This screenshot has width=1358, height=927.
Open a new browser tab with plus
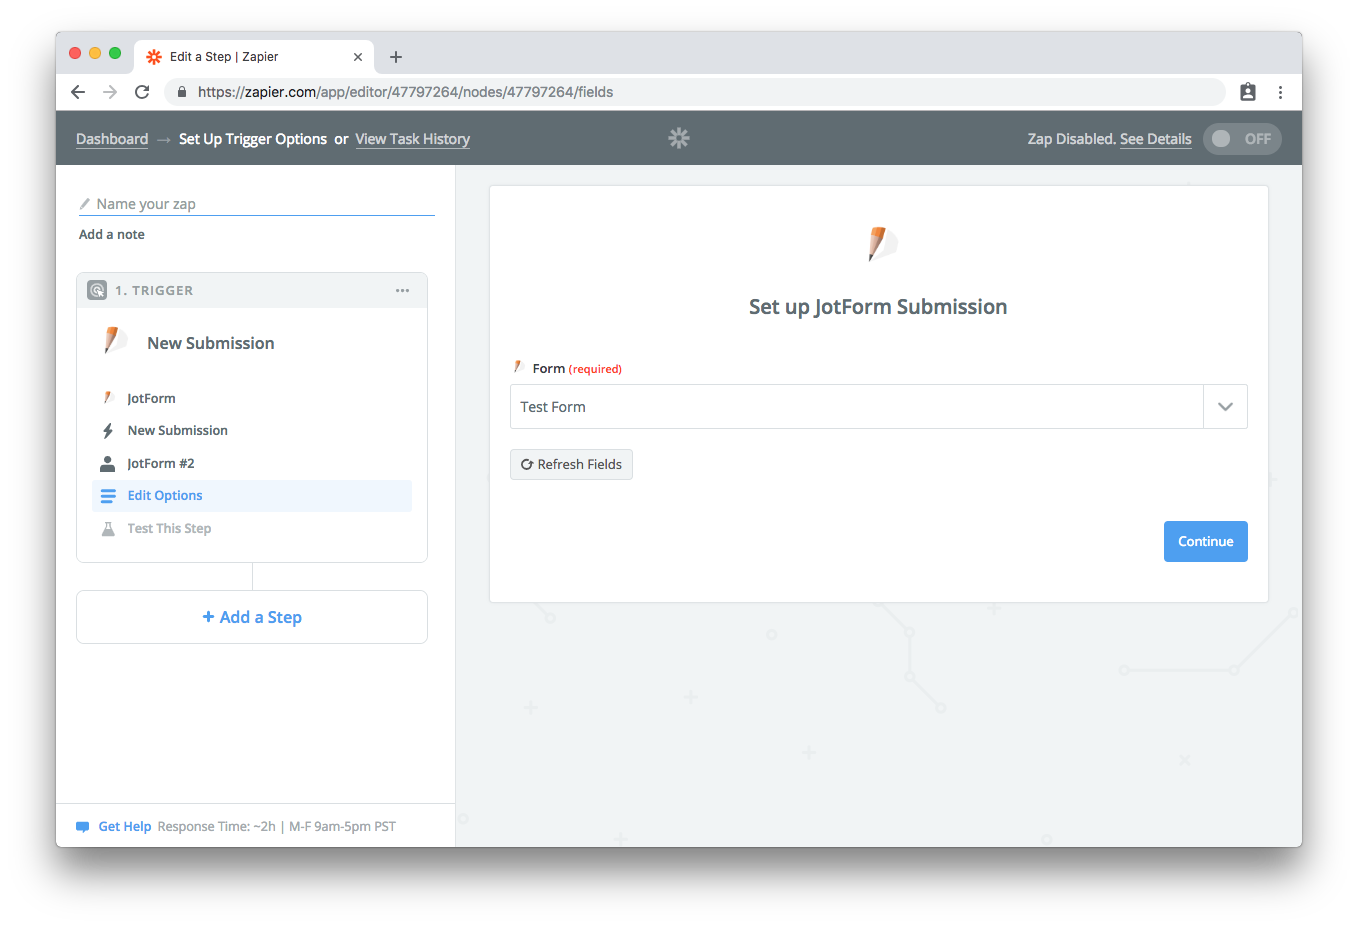(396, 57)
